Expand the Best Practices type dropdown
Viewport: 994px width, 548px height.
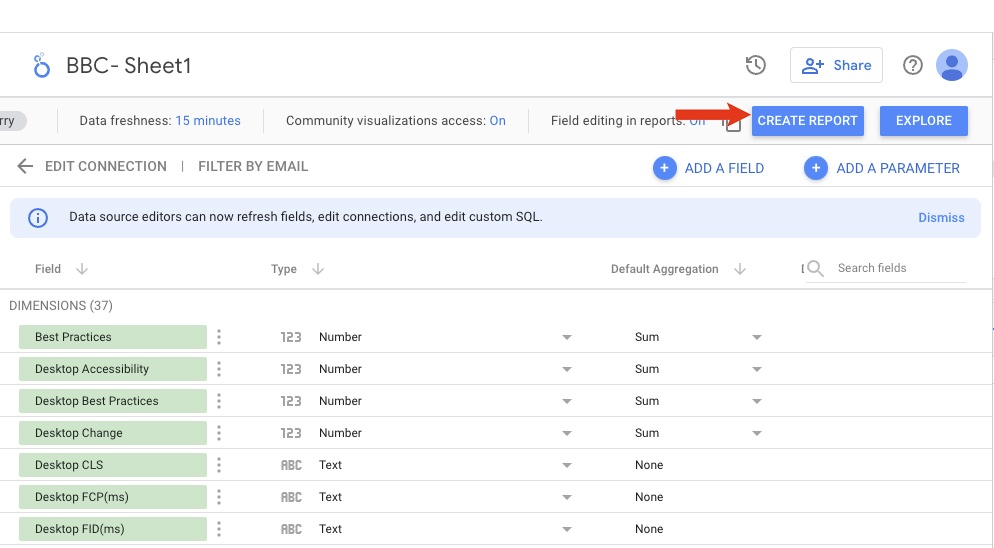click(567, 337)
